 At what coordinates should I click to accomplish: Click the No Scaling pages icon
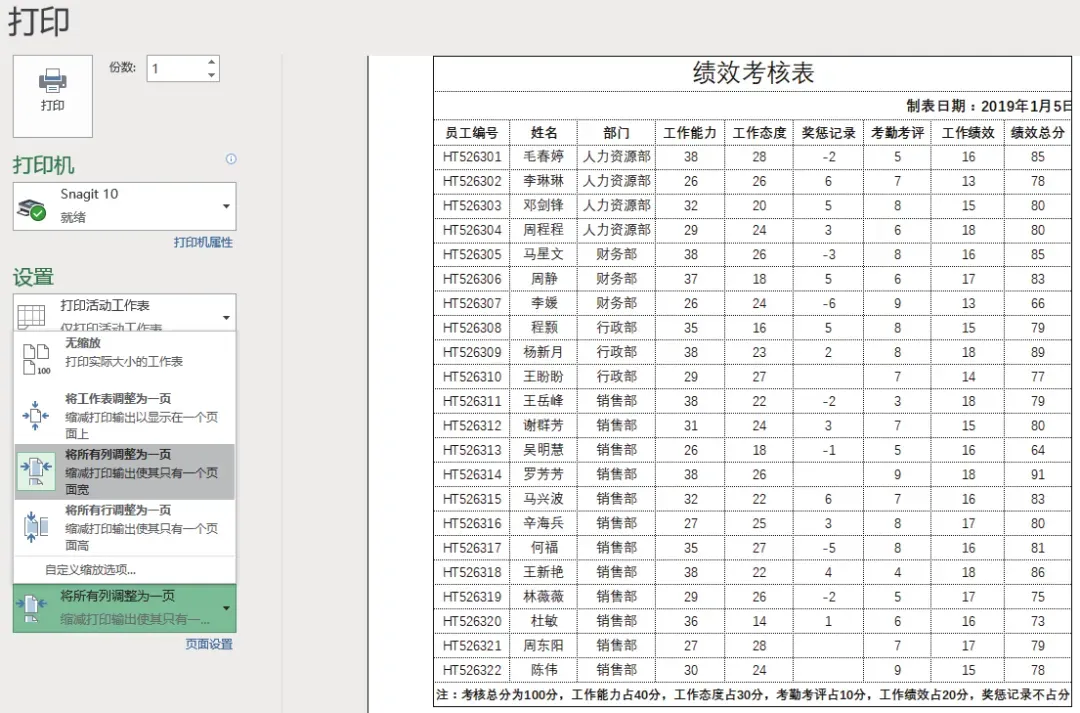coord(37,359)
